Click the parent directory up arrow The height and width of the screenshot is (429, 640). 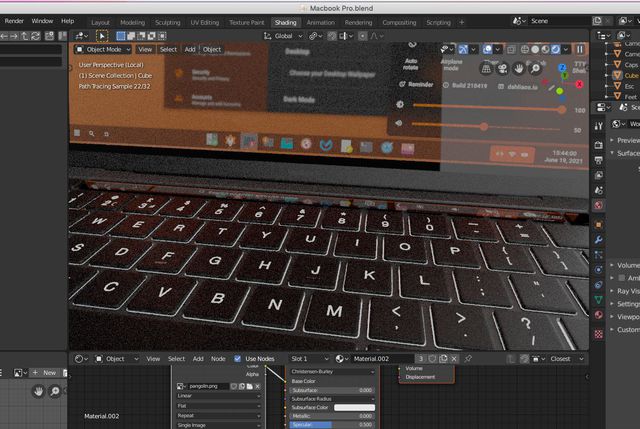click(x=24, y=36)
